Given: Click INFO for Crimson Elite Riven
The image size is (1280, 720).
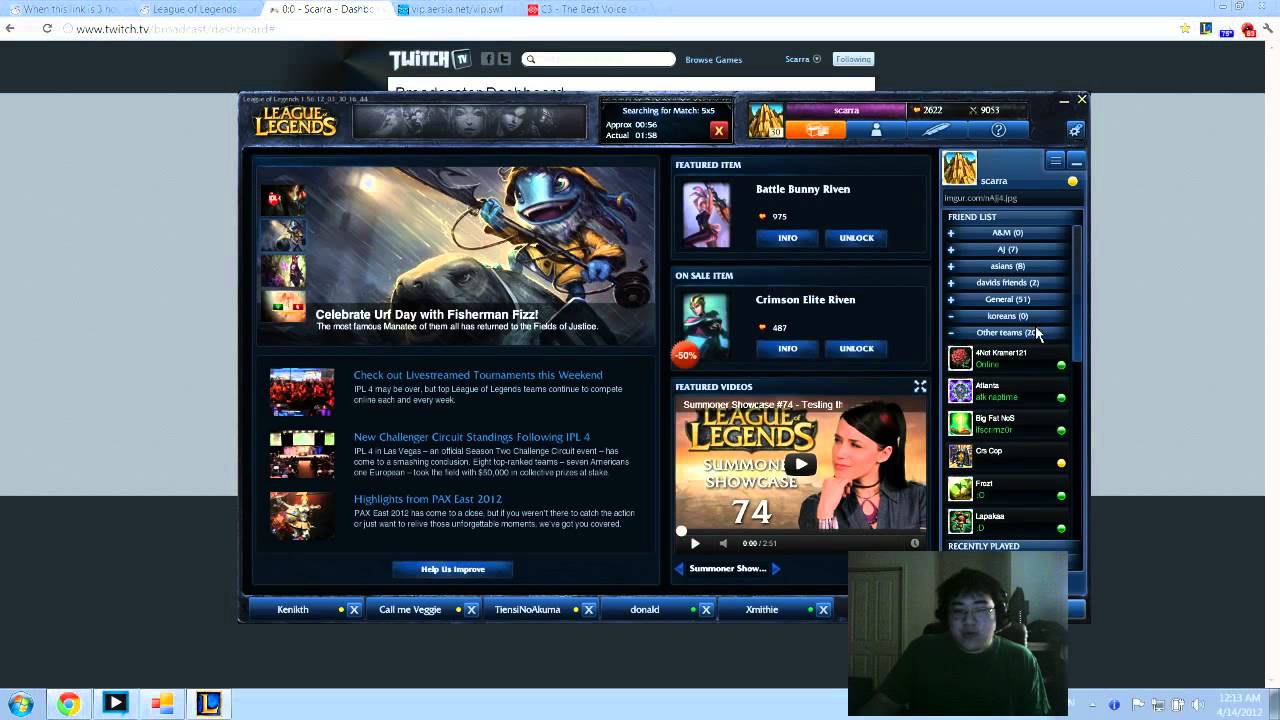Looking at the screenshot, I should [788, 349].
